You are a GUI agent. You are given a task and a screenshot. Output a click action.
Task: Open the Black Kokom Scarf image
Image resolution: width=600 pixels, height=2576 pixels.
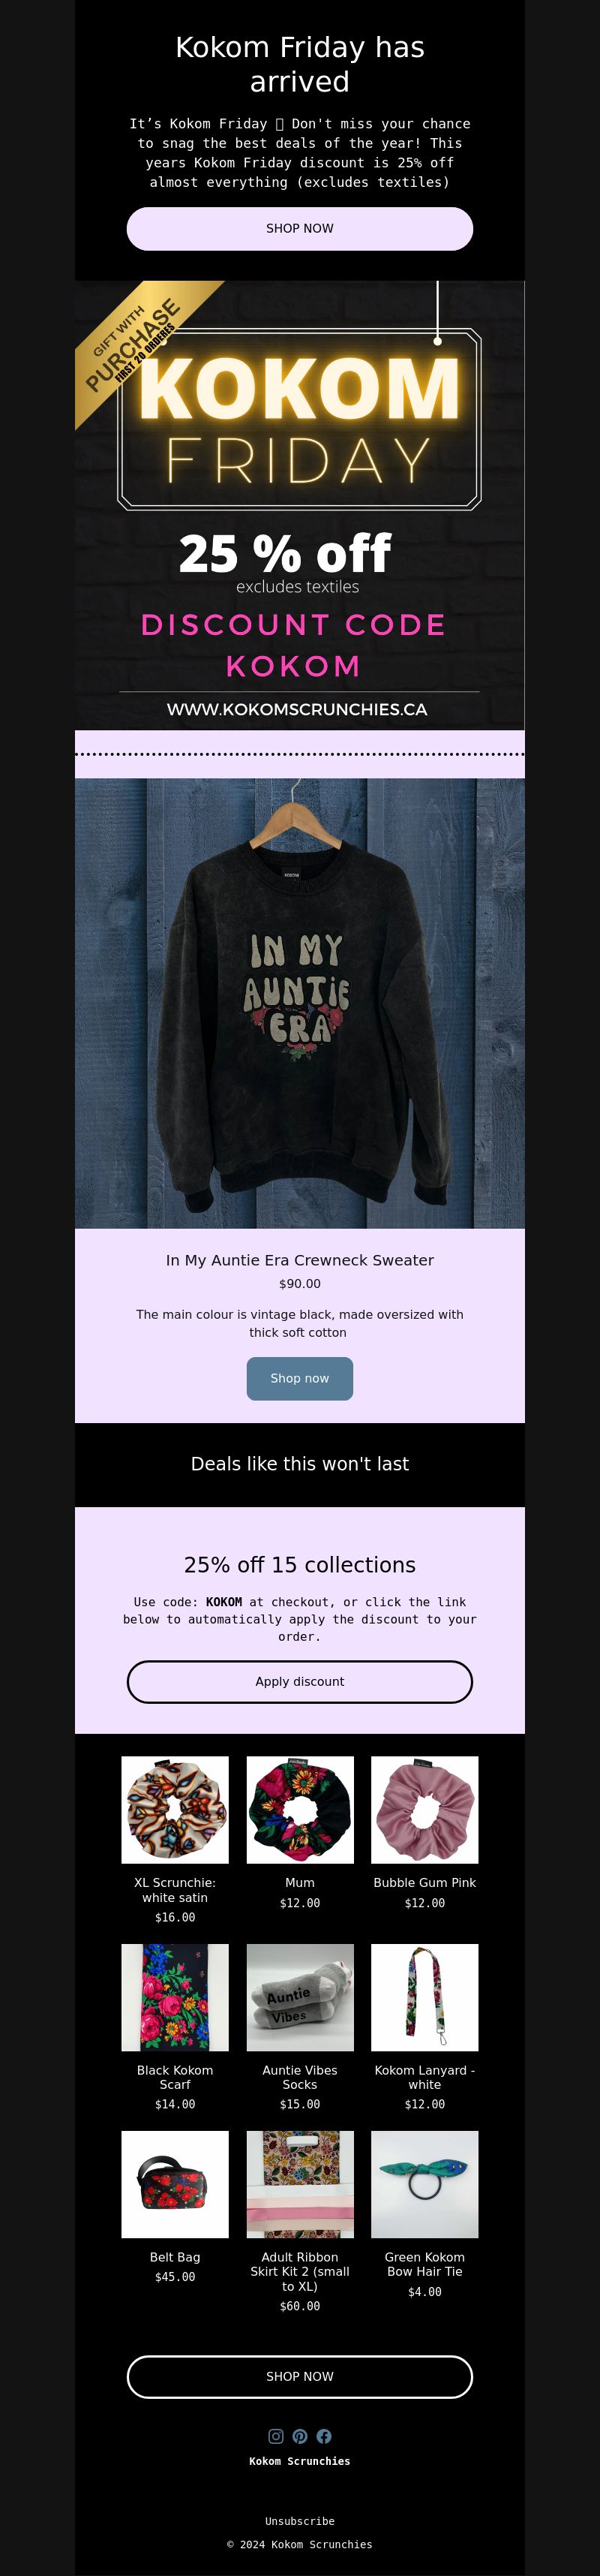point(175,1997)
